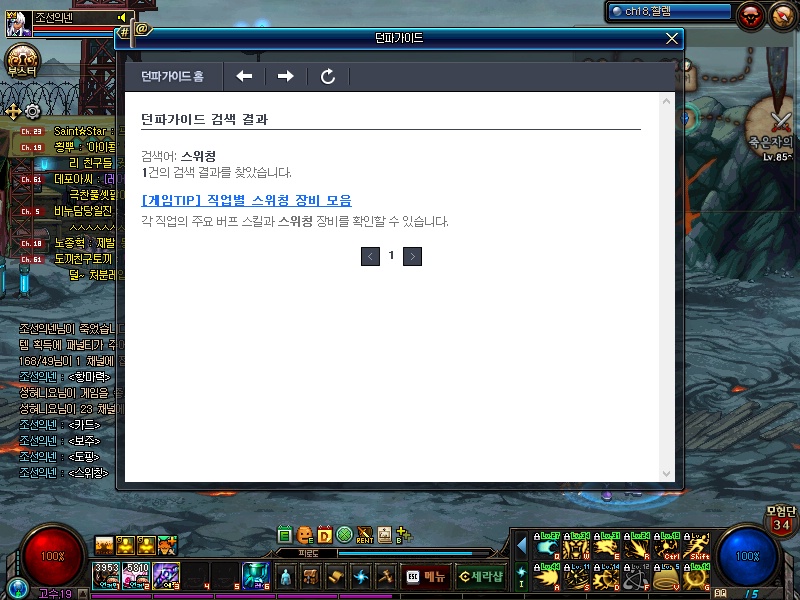Image resolution: width=800 pixels, height=600 pixels.
Task: Select page 1 of the search results
Action: pos(391,256)
